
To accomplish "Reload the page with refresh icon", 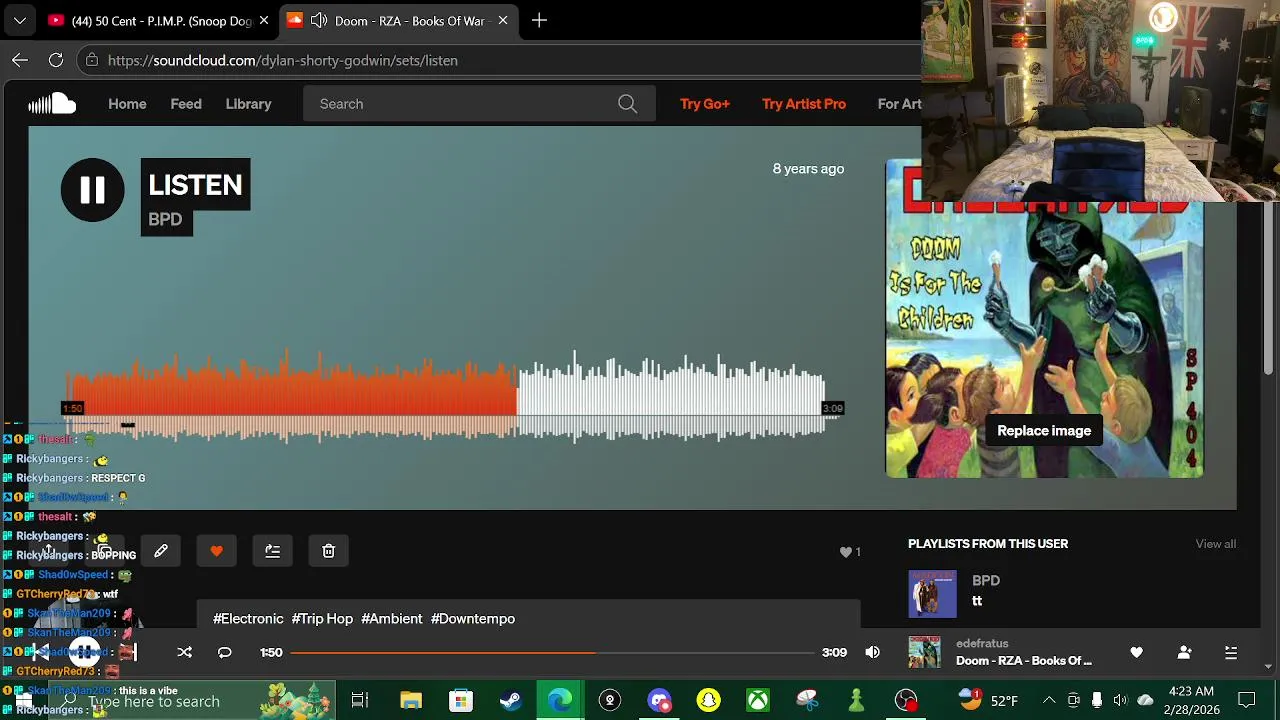I will pos(56,60).
